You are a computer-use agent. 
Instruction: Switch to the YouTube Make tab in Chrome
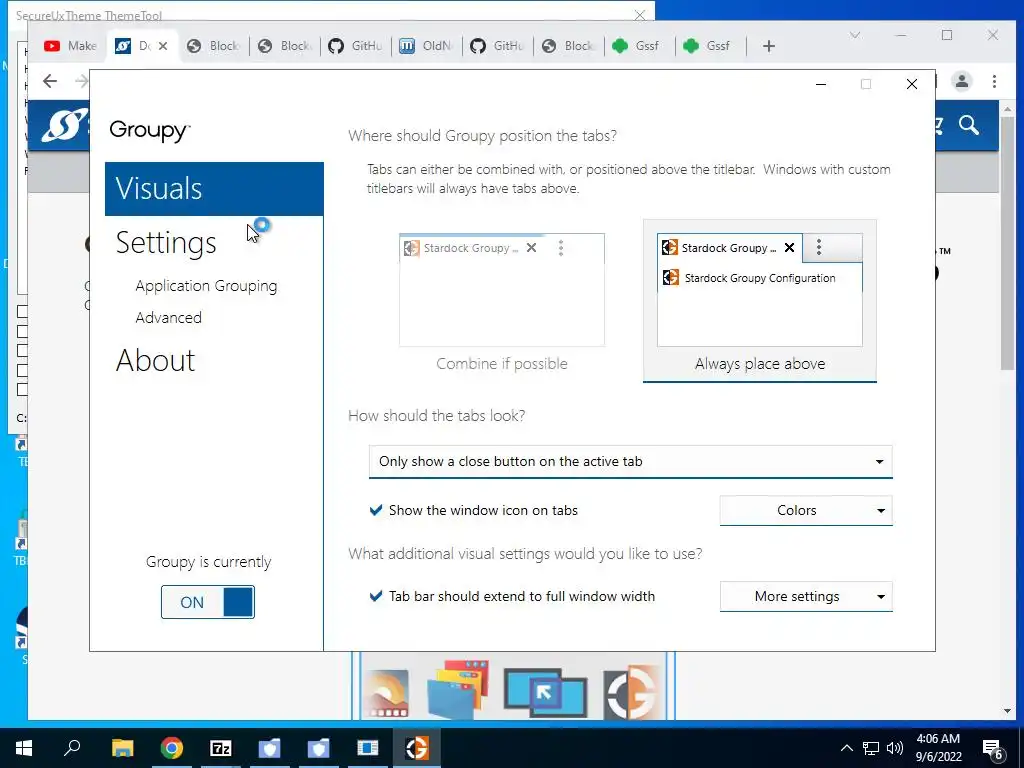tap(71, 46)
